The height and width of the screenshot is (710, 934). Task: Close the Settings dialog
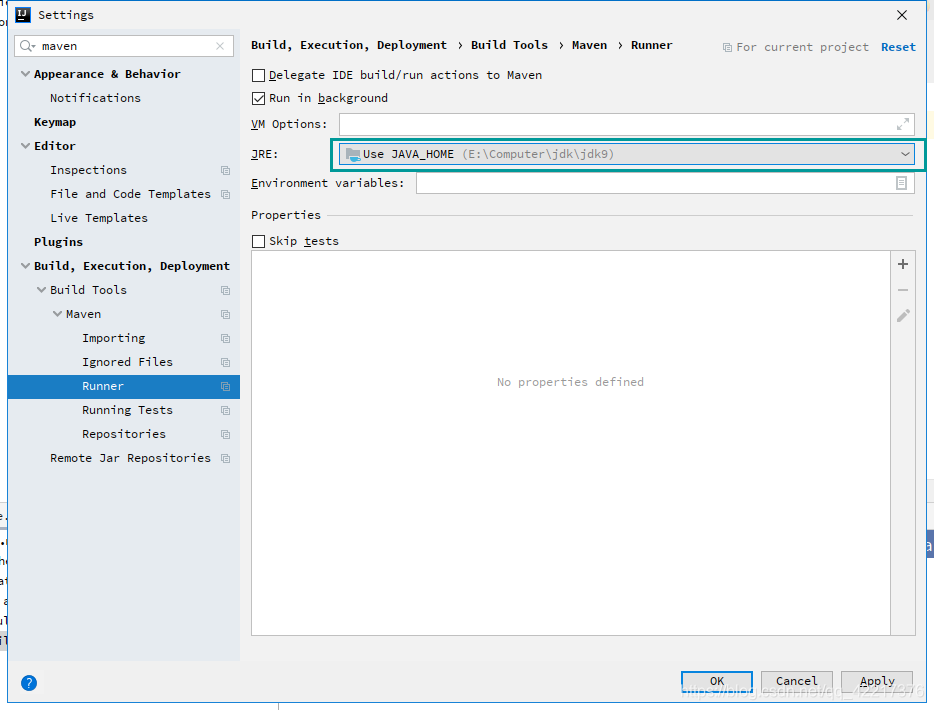click(902, 15)
